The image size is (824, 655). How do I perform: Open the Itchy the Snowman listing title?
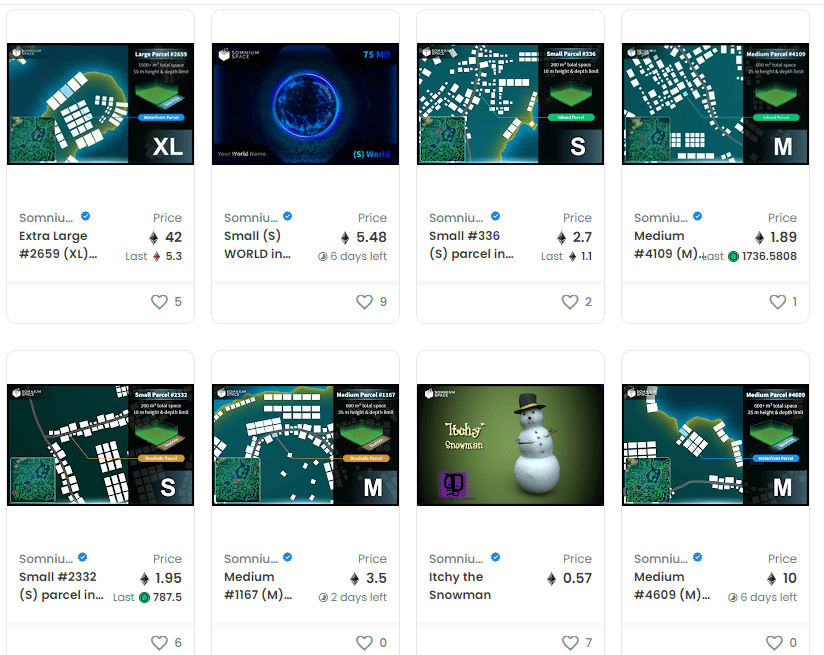click(x=461, y=586)
